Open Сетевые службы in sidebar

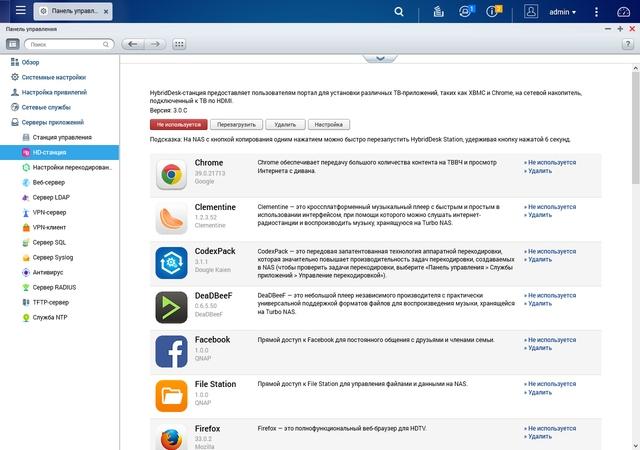[41, 107]
